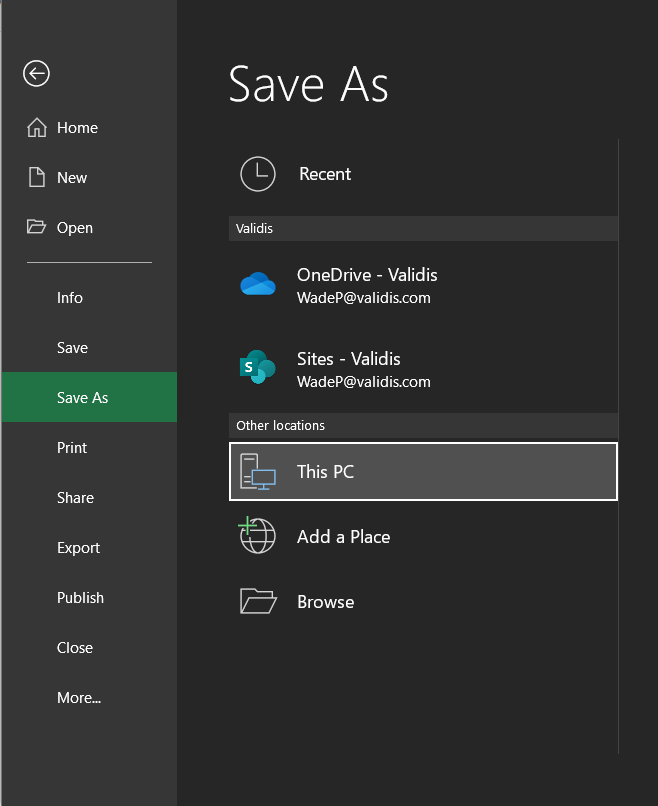Click the back arrow to exit backstage view
This screenshot has height=806, width=658.
[x=36, y=74]
